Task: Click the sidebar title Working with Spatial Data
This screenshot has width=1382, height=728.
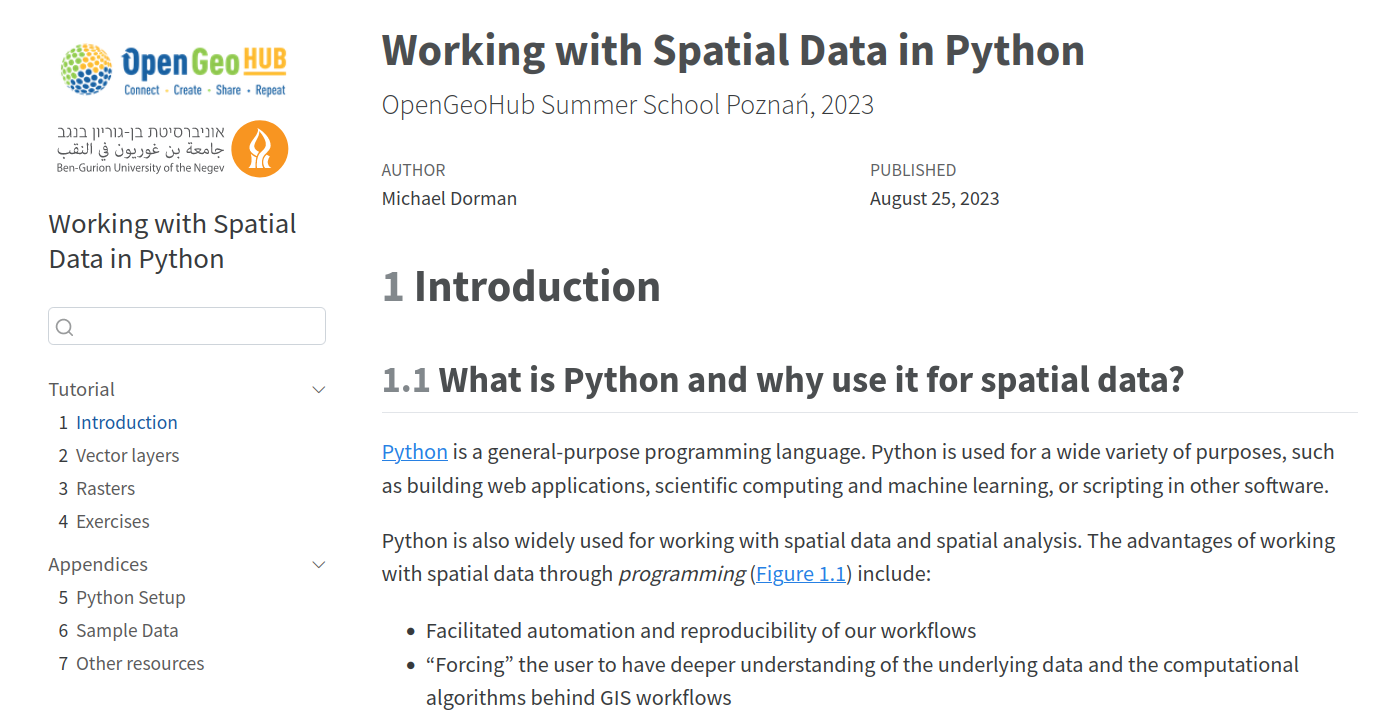Action: [172, 241]
